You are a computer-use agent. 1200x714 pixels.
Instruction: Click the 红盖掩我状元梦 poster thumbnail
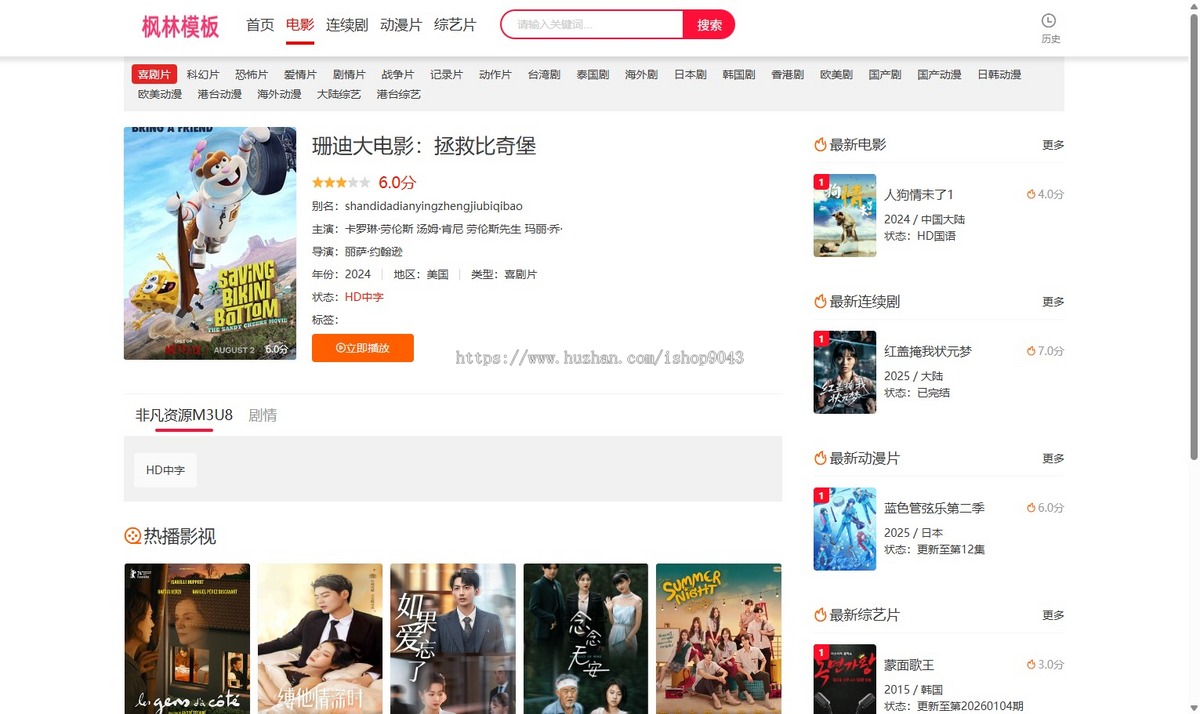point(845,373)
